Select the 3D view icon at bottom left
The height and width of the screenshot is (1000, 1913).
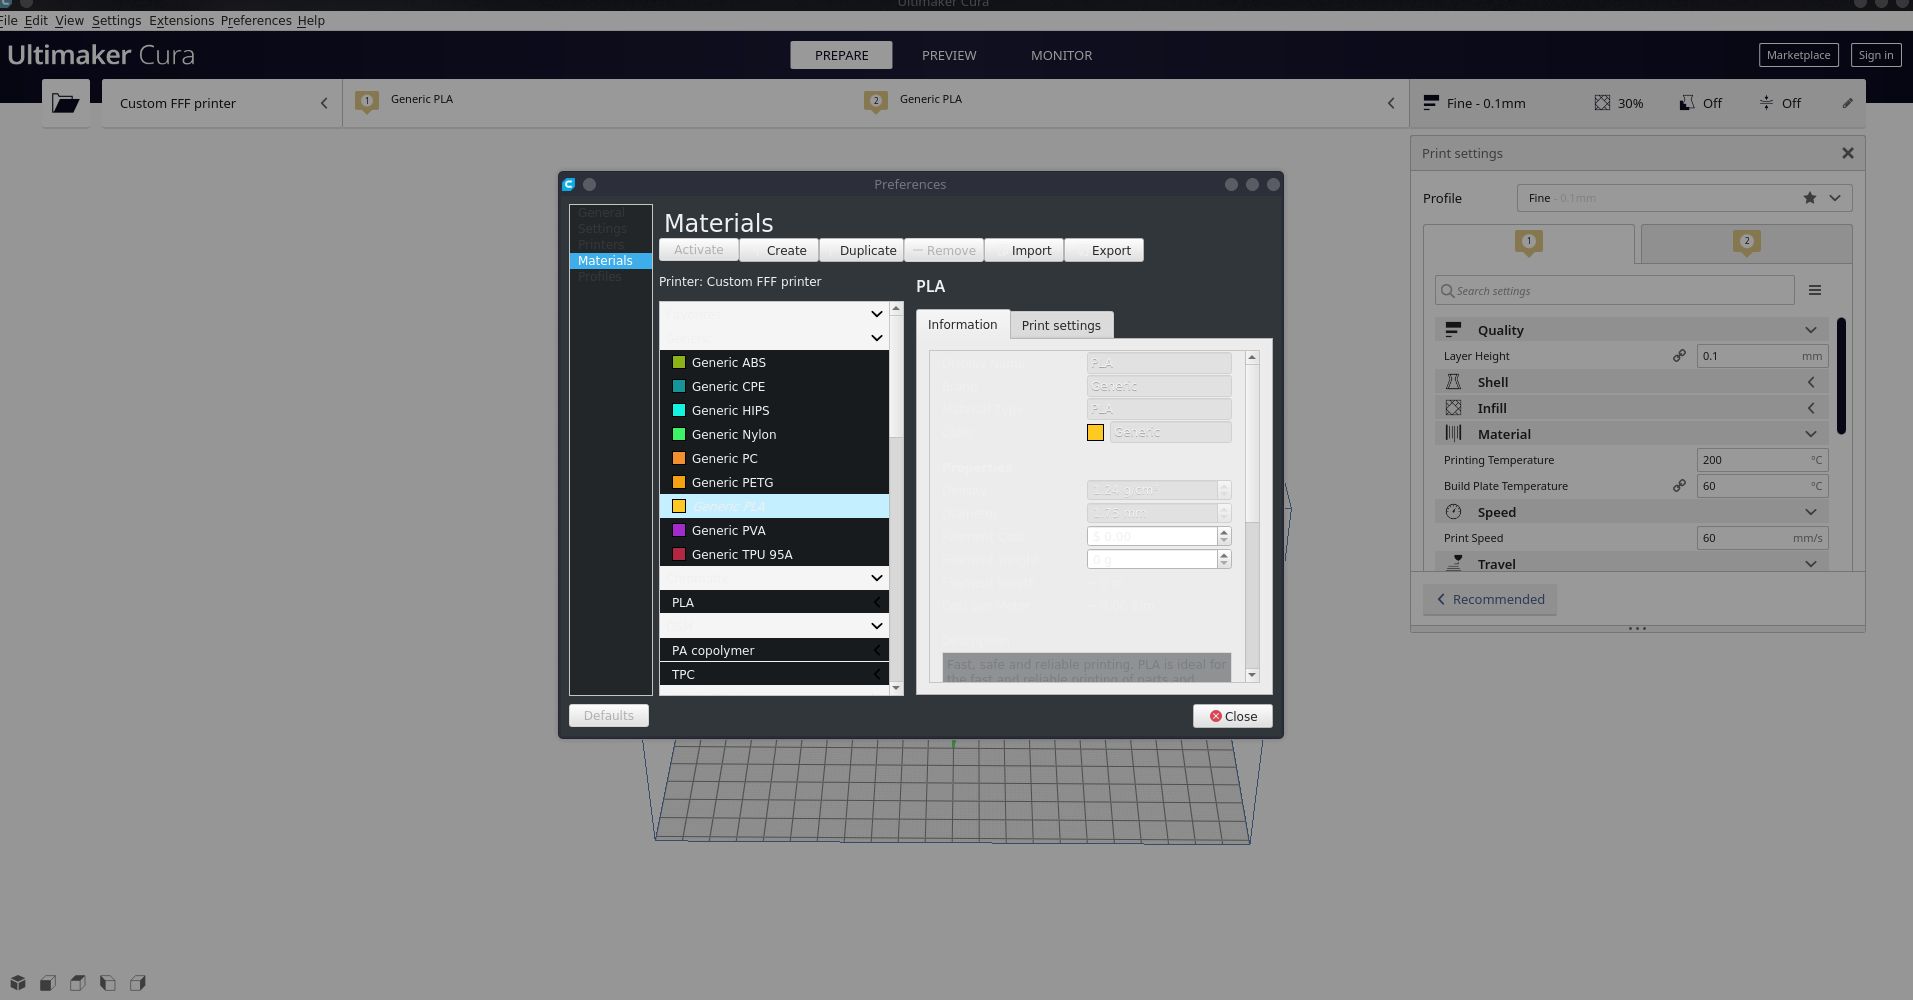tap(18, 983)
